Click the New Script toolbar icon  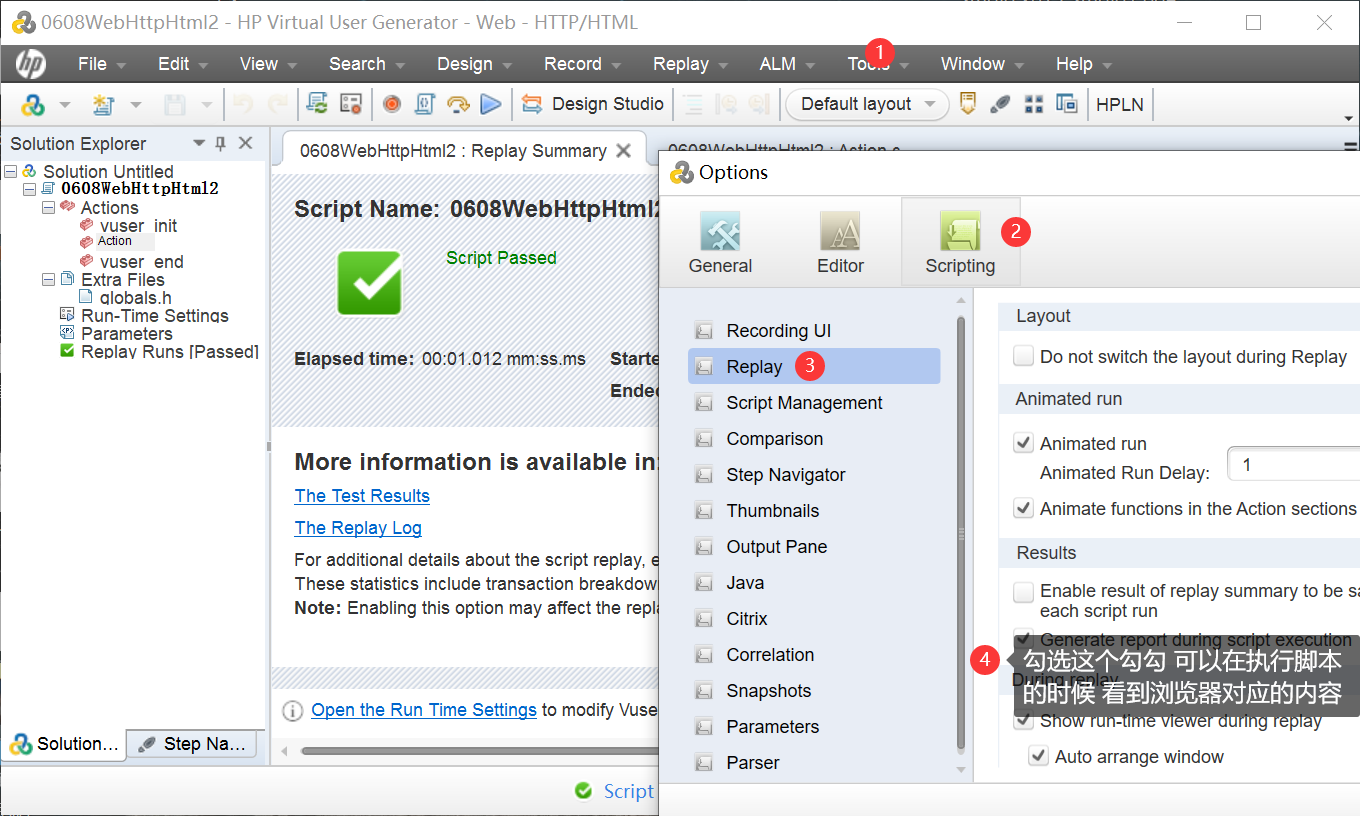(x=102, y=104)
